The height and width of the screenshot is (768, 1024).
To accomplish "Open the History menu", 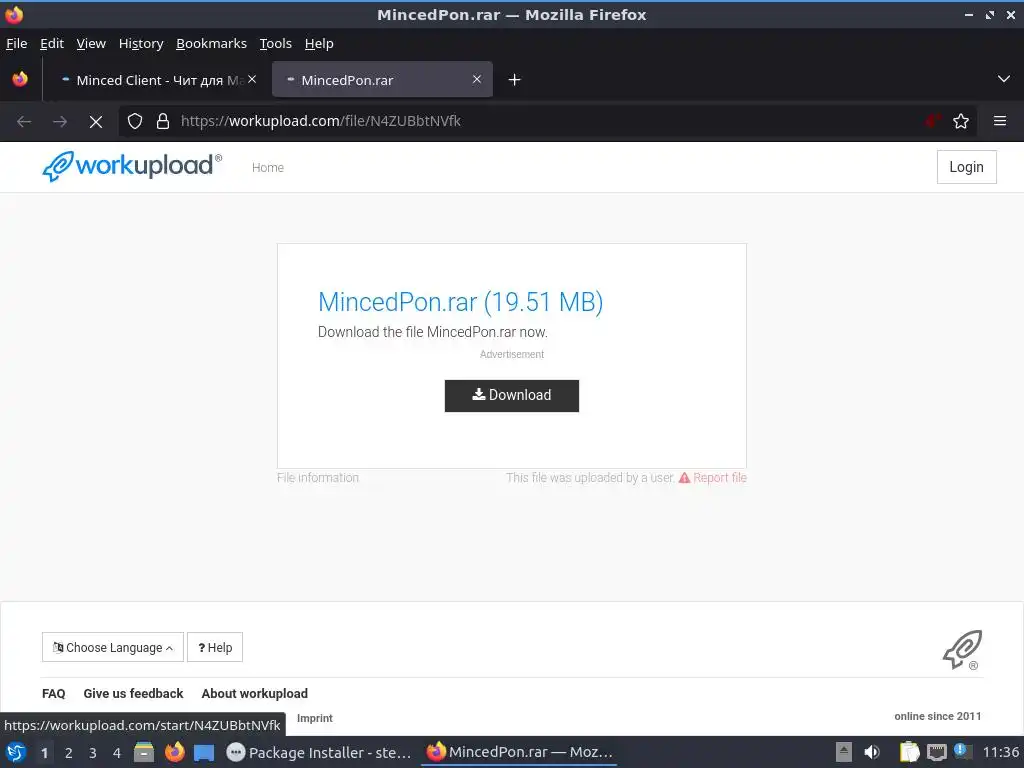I will click(141, 43).
